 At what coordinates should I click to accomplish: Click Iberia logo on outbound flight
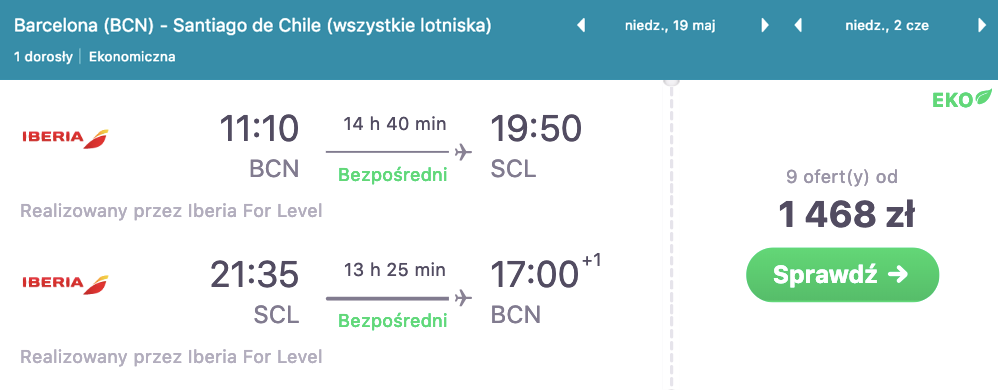65,137
